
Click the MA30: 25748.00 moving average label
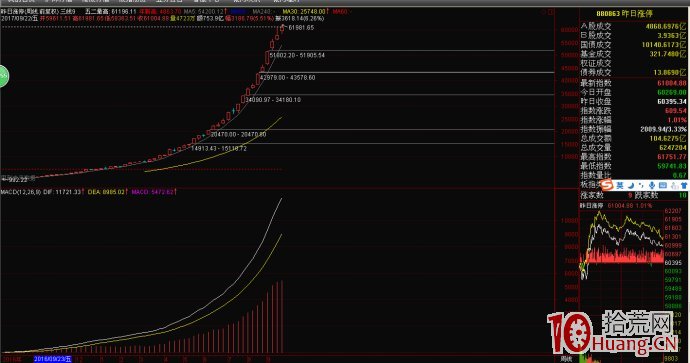(x=305, y=11)
